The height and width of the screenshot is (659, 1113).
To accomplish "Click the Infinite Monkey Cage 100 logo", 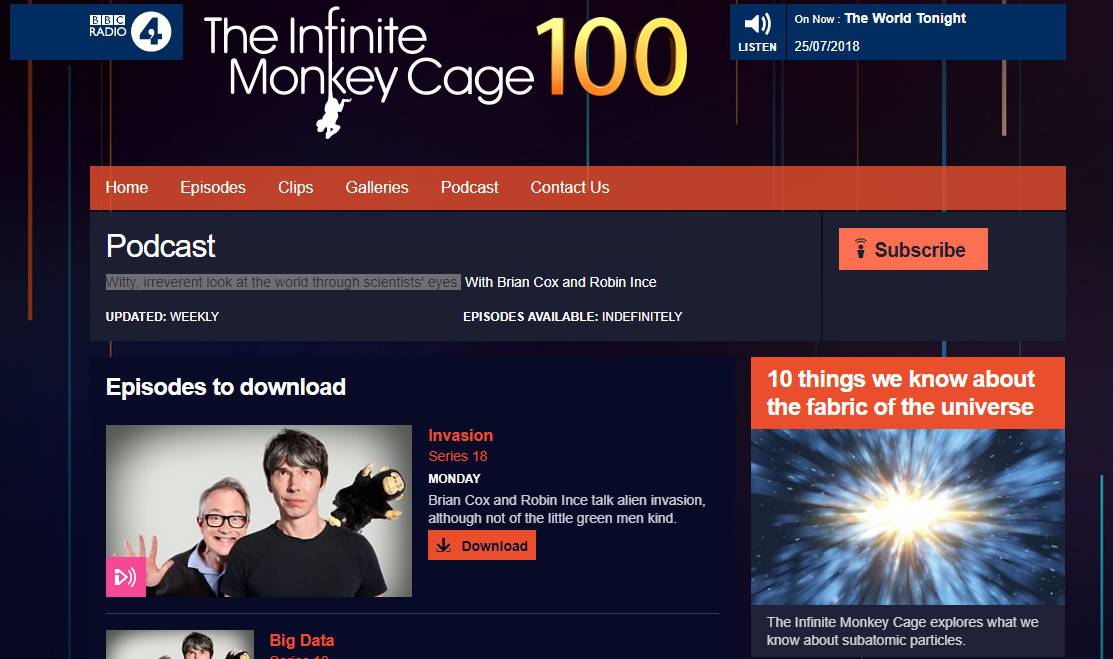I will [446, 71].
